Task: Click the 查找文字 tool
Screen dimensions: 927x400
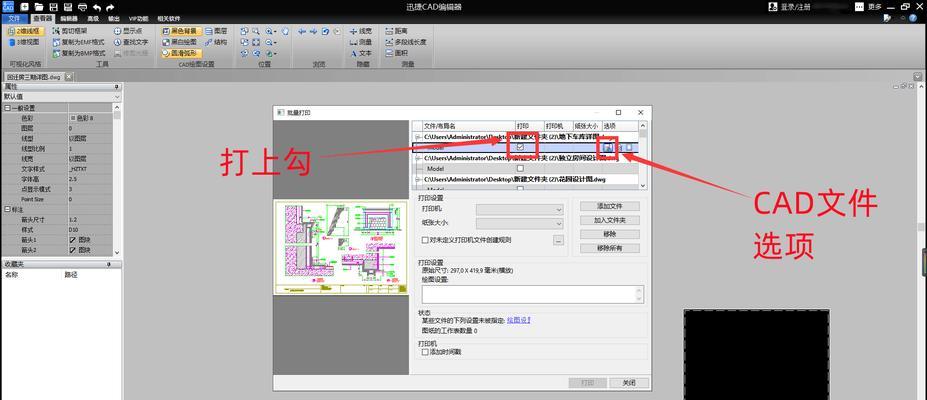Action: 131,42
